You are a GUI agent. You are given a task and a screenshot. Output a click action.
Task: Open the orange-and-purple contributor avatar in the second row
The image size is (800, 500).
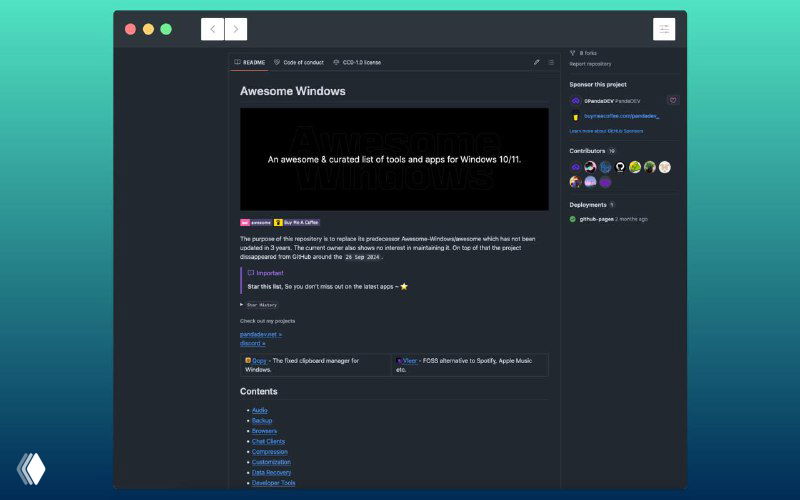(576, 182)
